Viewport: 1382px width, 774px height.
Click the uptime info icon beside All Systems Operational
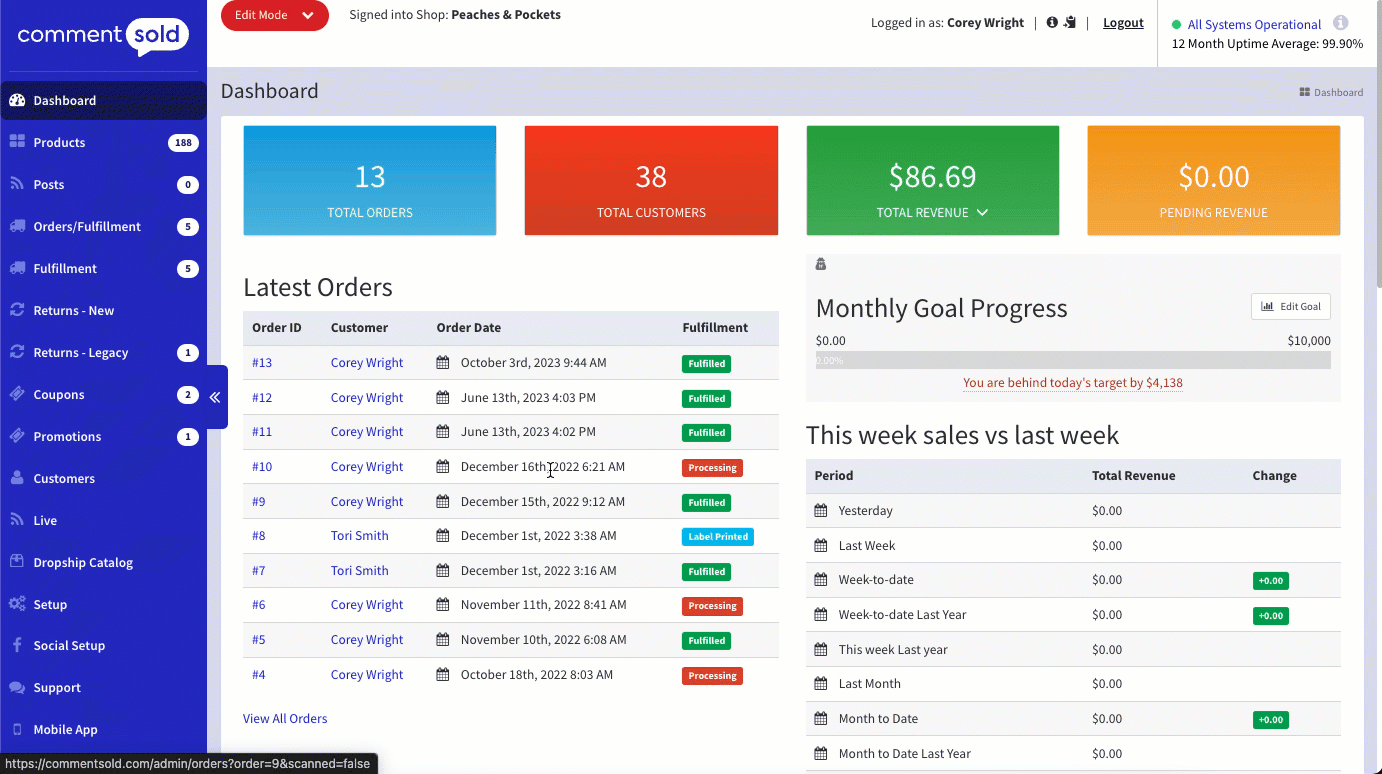click(x=1340, y=23)
